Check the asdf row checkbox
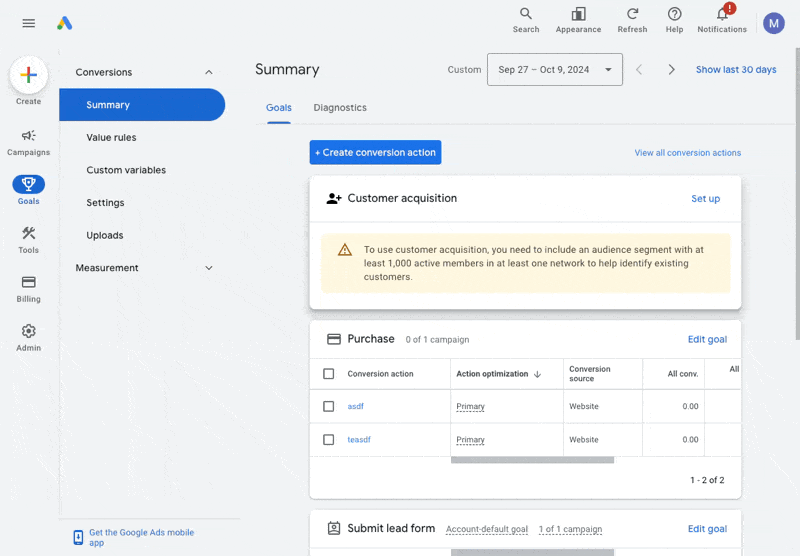The image size is (800, 556). tap(329, 407)
